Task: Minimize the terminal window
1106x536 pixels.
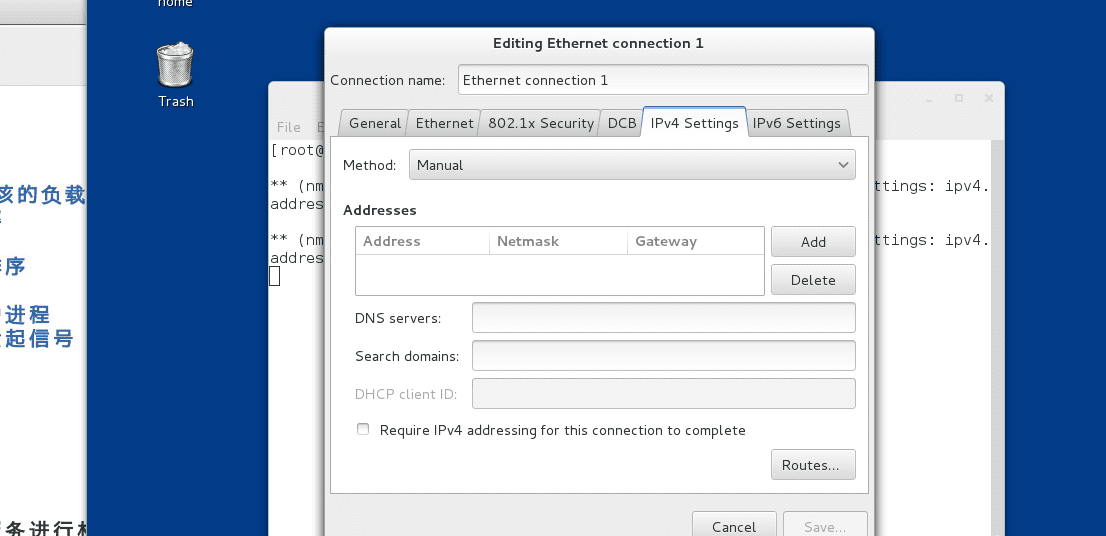Action: (x=929, y=99)
